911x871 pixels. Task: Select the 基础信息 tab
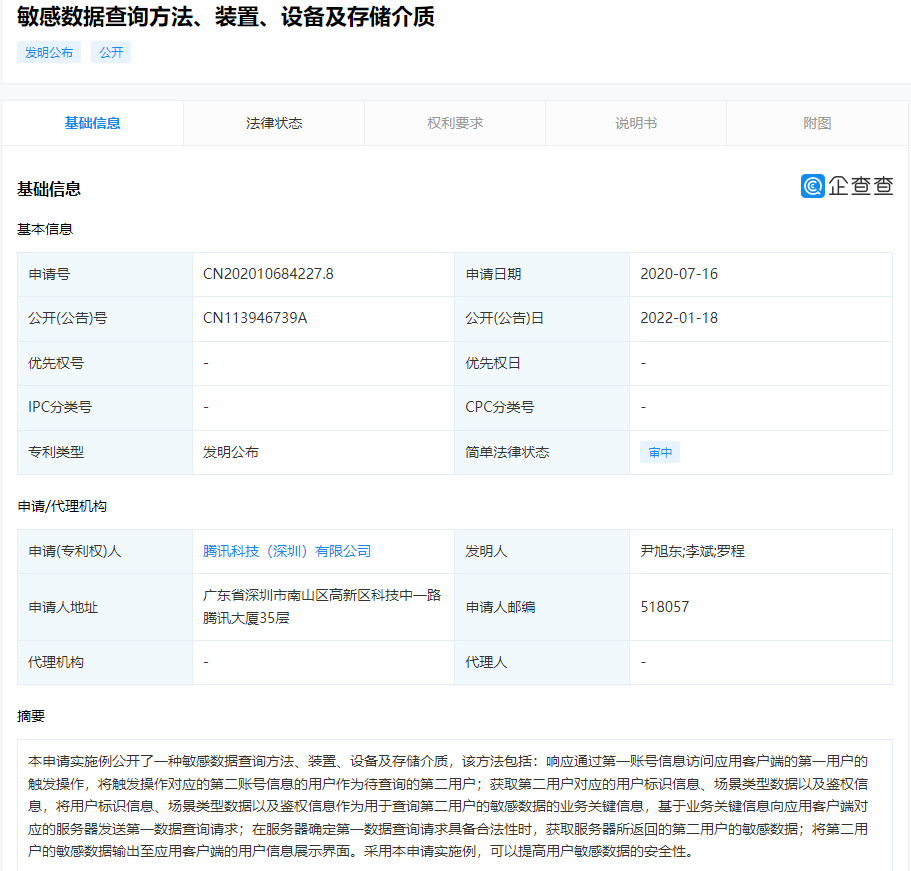[x=91, y=122]
